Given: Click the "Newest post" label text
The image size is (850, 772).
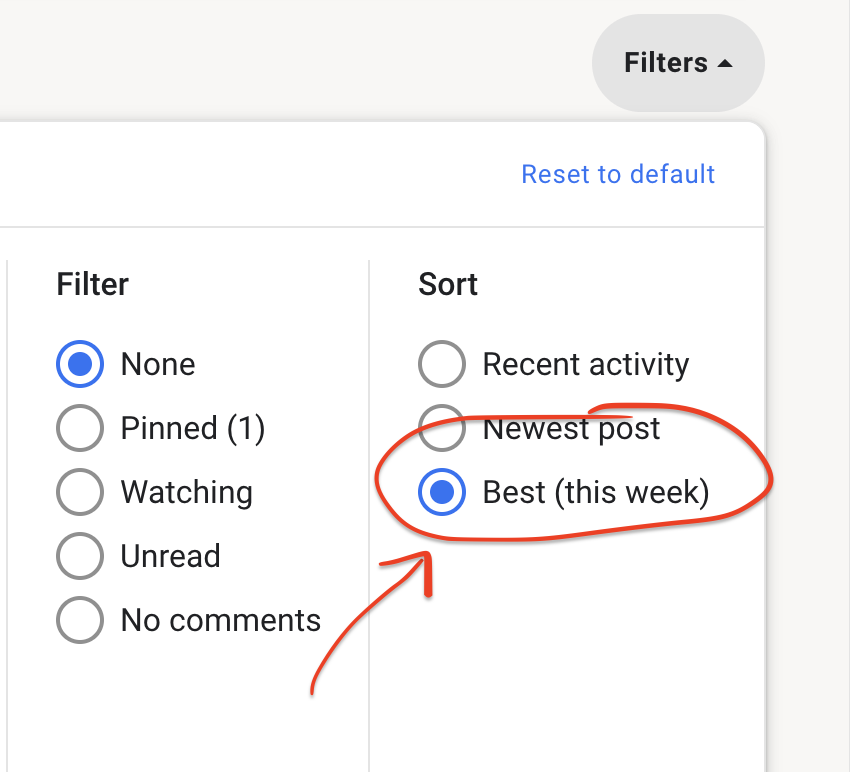Looking at the screenshot, I should [x=571, y=428].
